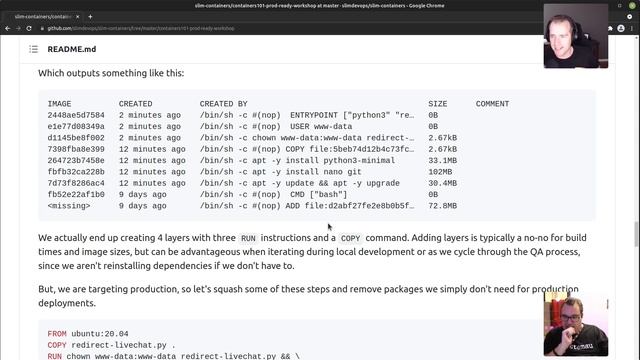Click the bottom-right webcam video thumbnail
This screenshot has height=360, width=640.
coord(576,324)
